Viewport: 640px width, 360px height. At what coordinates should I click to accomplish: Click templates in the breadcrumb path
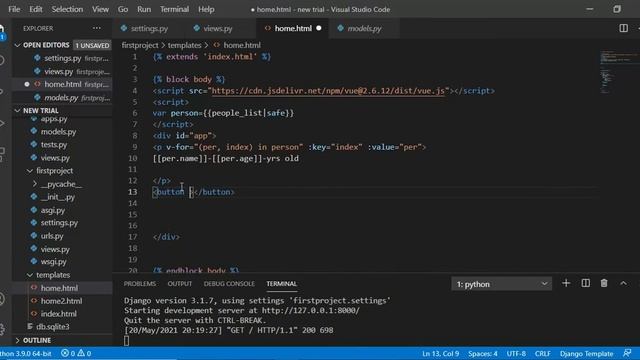(184, 45)
